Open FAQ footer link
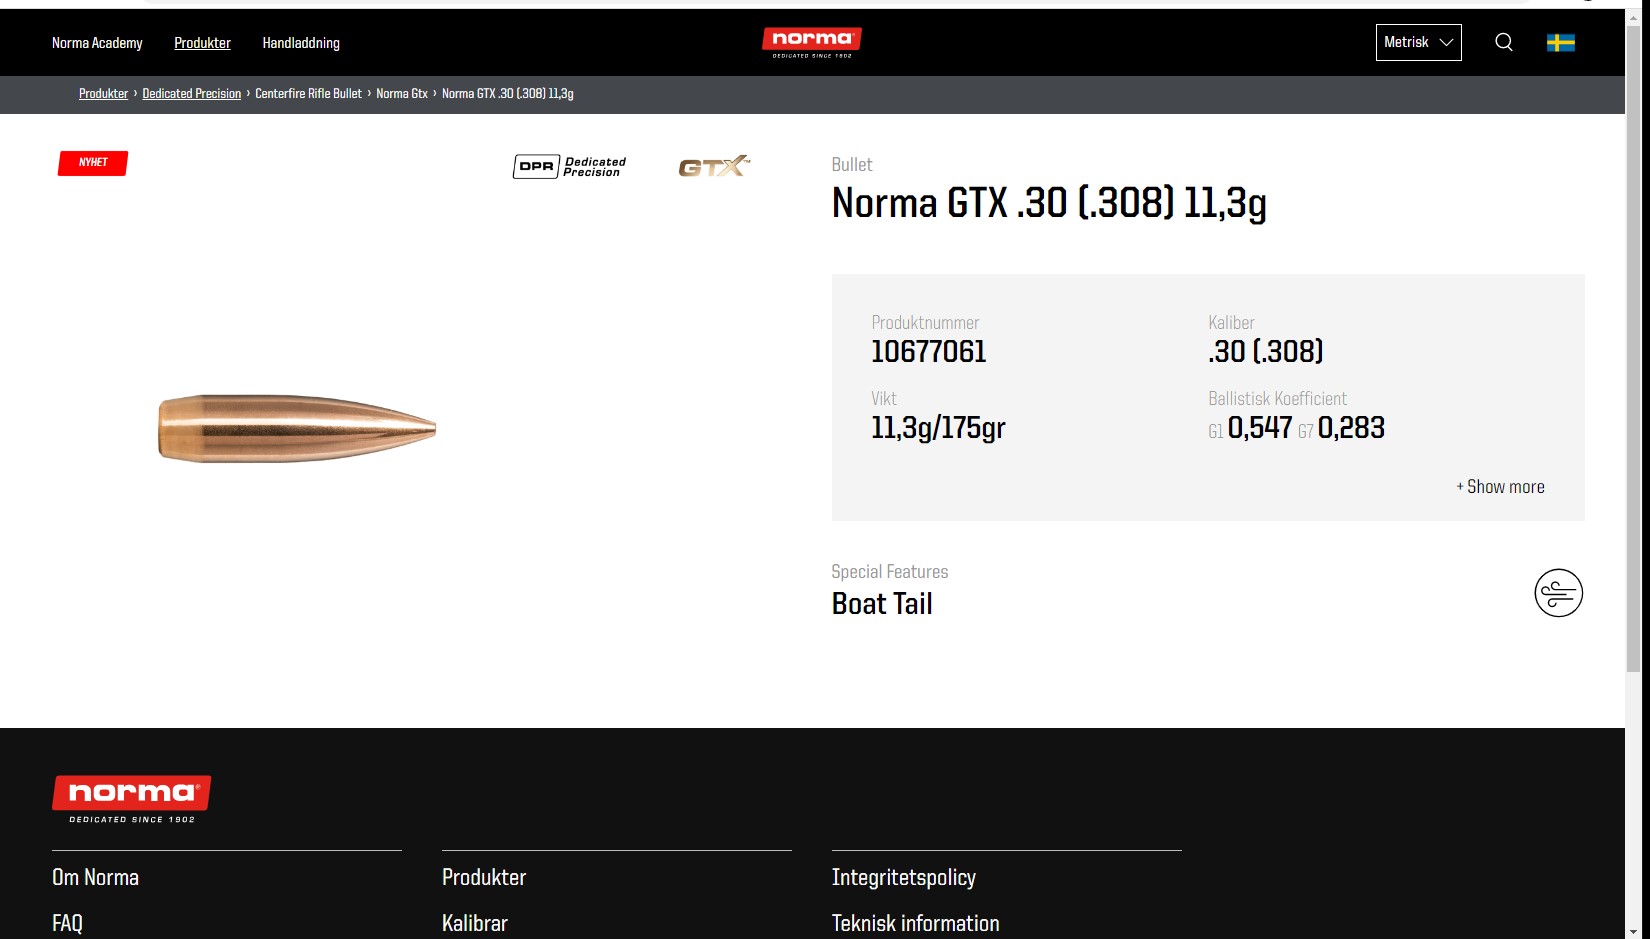Viewport: 1650px width, 939px height. pos(67,923)
